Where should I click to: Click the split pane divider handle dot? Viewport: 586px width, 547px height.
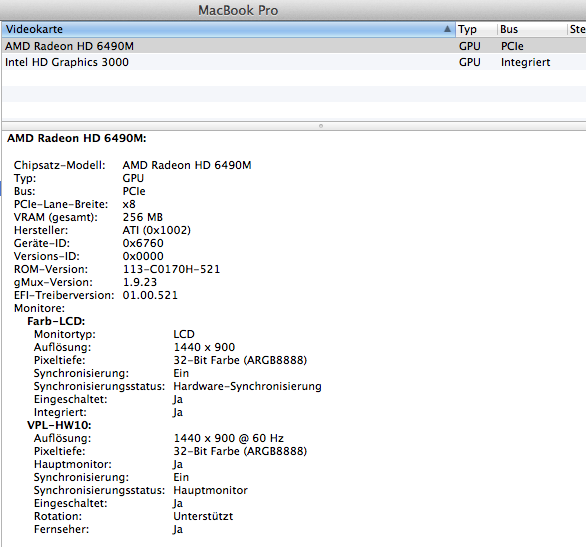click(321, 126)
